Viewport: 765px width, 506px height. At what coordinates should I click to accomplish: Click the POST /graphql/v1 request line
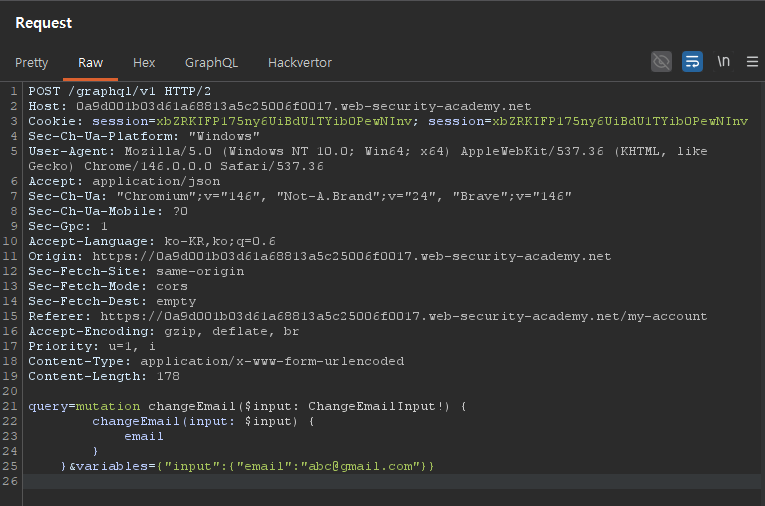pos(98,91)
